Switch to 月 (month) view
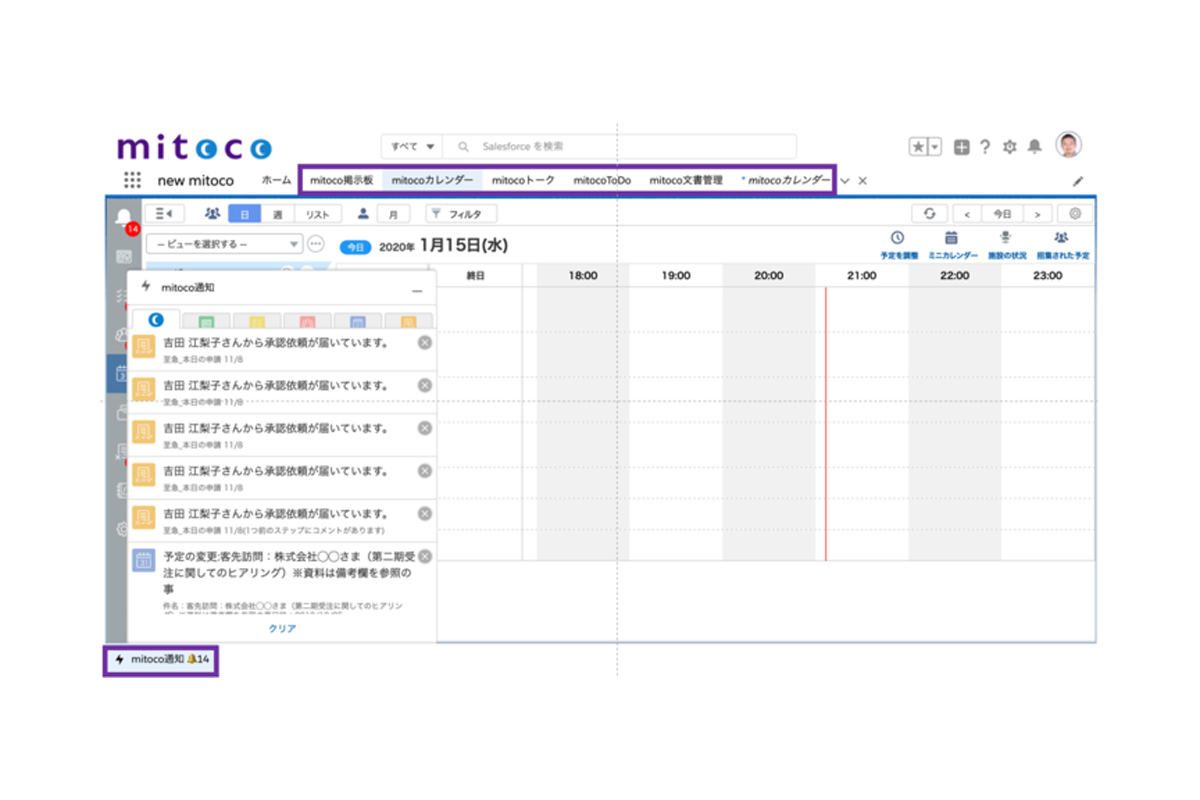The height and width of the screenshot is (800, 1200). (392, 214)
